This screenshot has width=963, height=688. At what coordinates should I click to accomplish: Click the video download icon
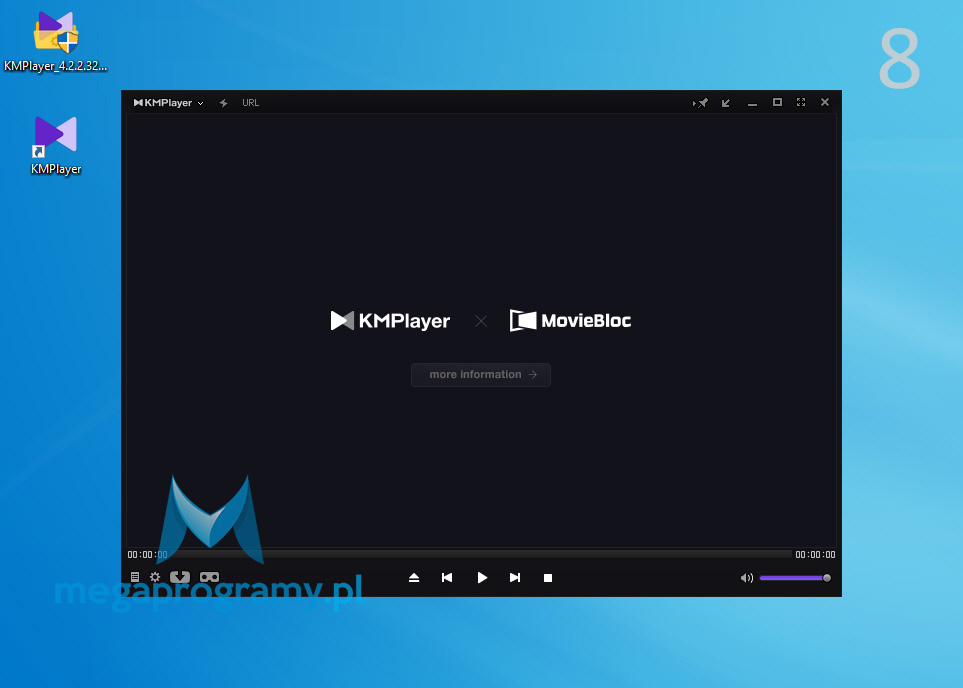[180, 577]
